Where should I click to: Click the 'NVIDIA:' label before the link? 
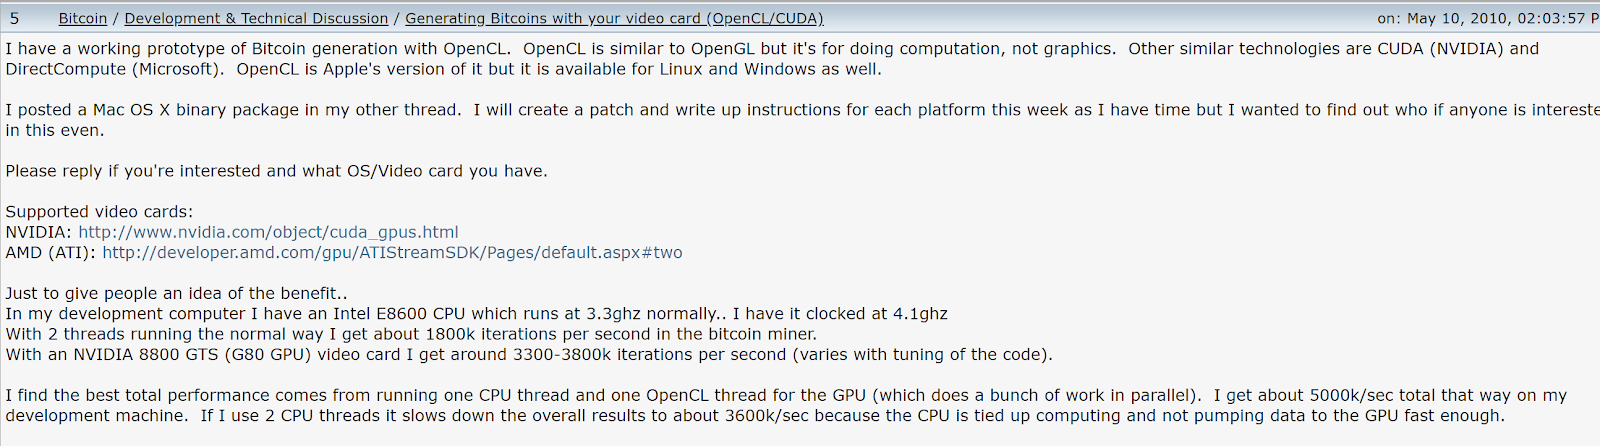pyautogui.click(x=38, y=232)
